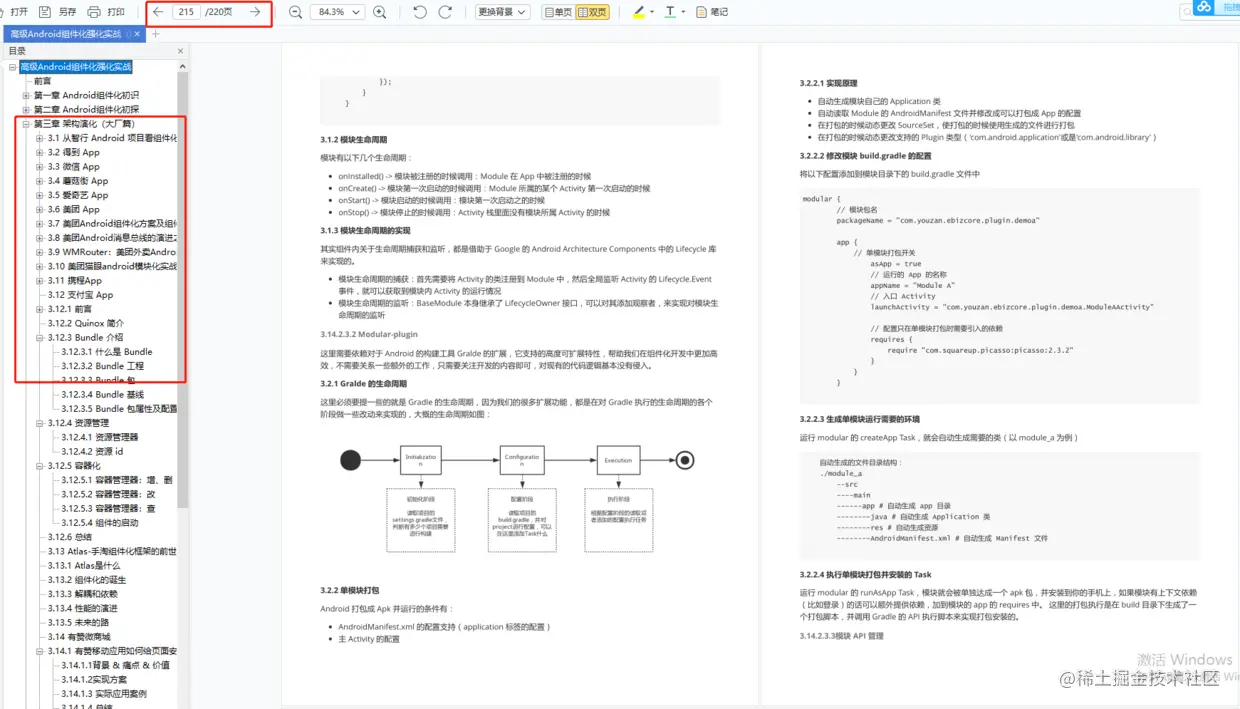1240x709 pixels.
Task: Expand 3.2 得到 App node
Action: [40, 153]
